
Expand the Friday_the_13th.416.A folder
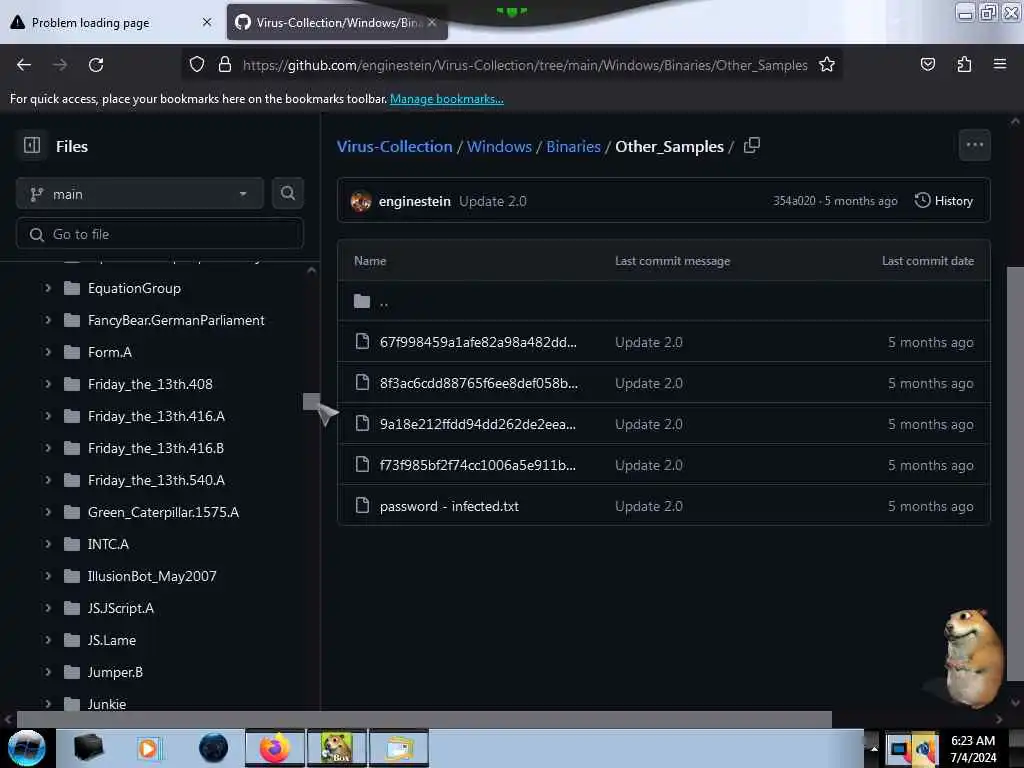48,415
